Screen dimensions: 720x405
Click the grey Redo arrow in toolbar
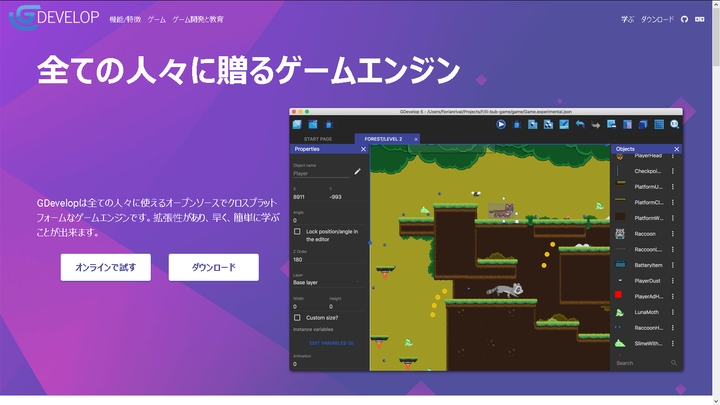596,124
